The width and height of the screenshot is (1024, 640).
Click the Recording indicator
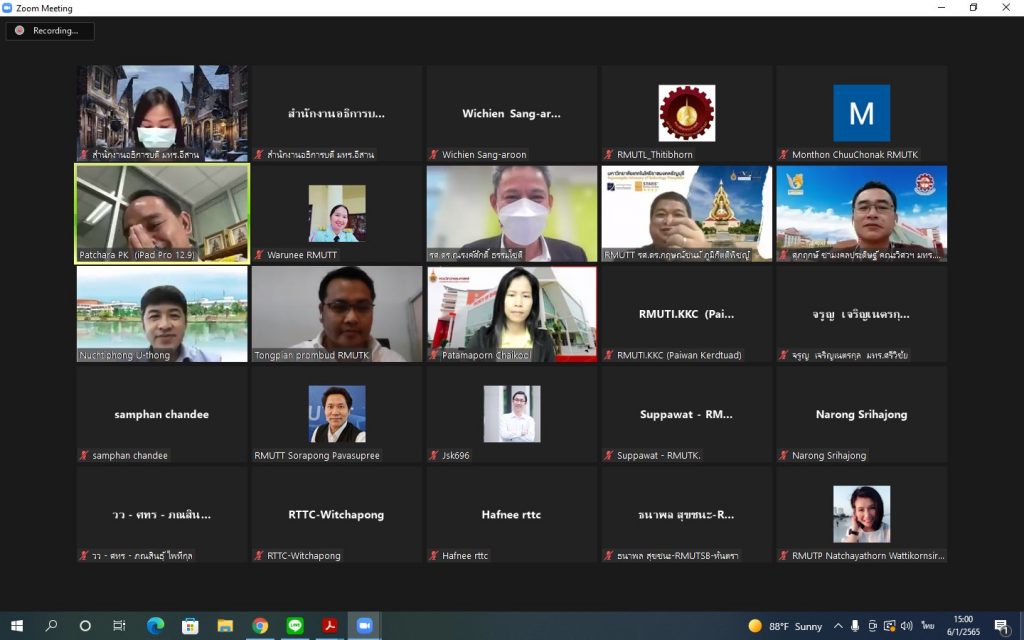tap(49, 31)
